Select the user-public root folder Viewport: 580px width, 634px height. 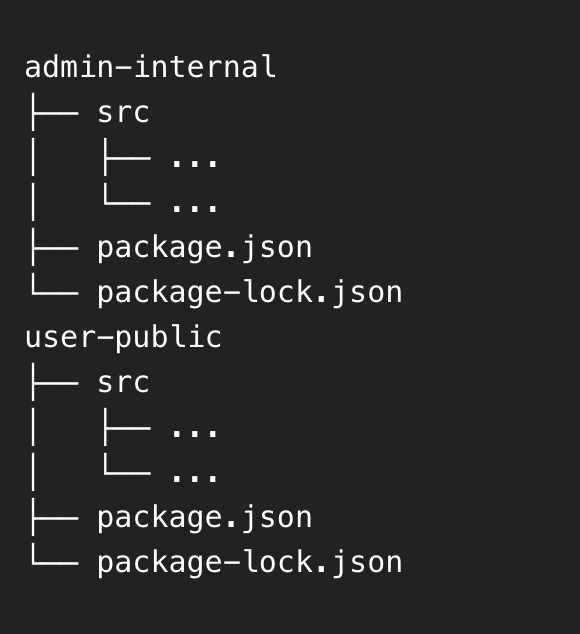tap(123, 338)
